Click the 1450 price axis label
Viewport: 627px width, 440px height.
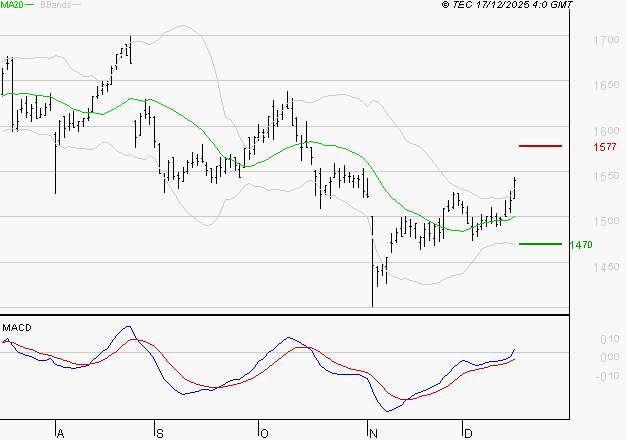point(606,267)
